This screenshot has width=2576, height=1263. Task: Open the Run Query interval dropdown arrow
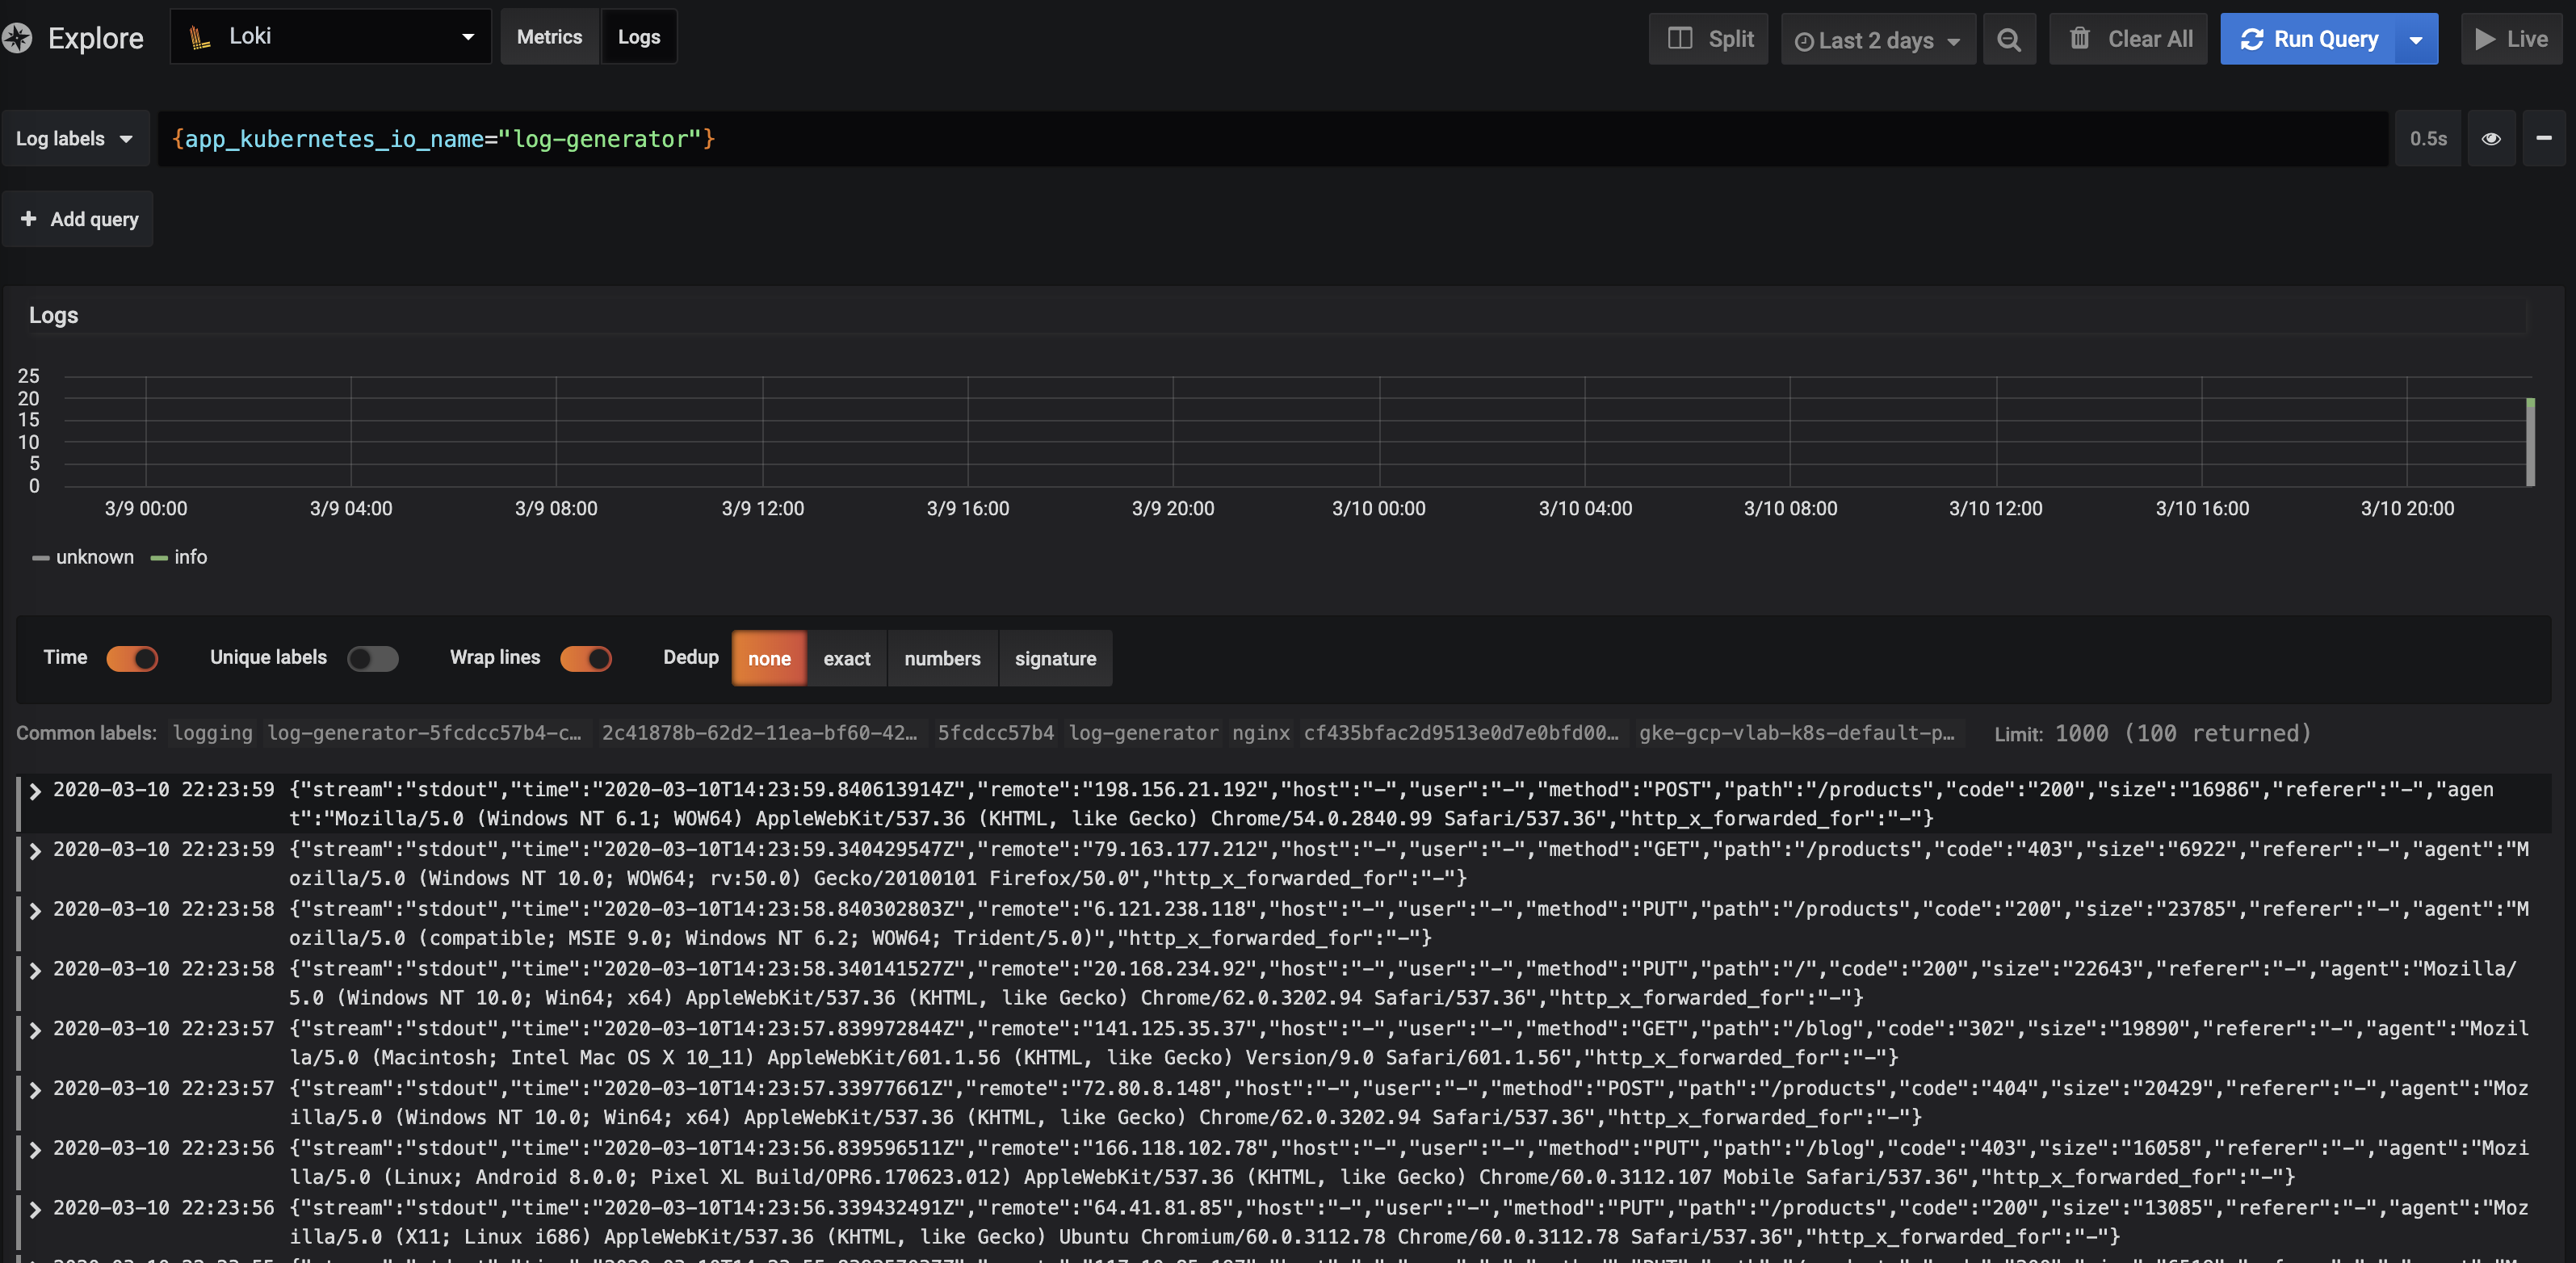[2416, 40]
